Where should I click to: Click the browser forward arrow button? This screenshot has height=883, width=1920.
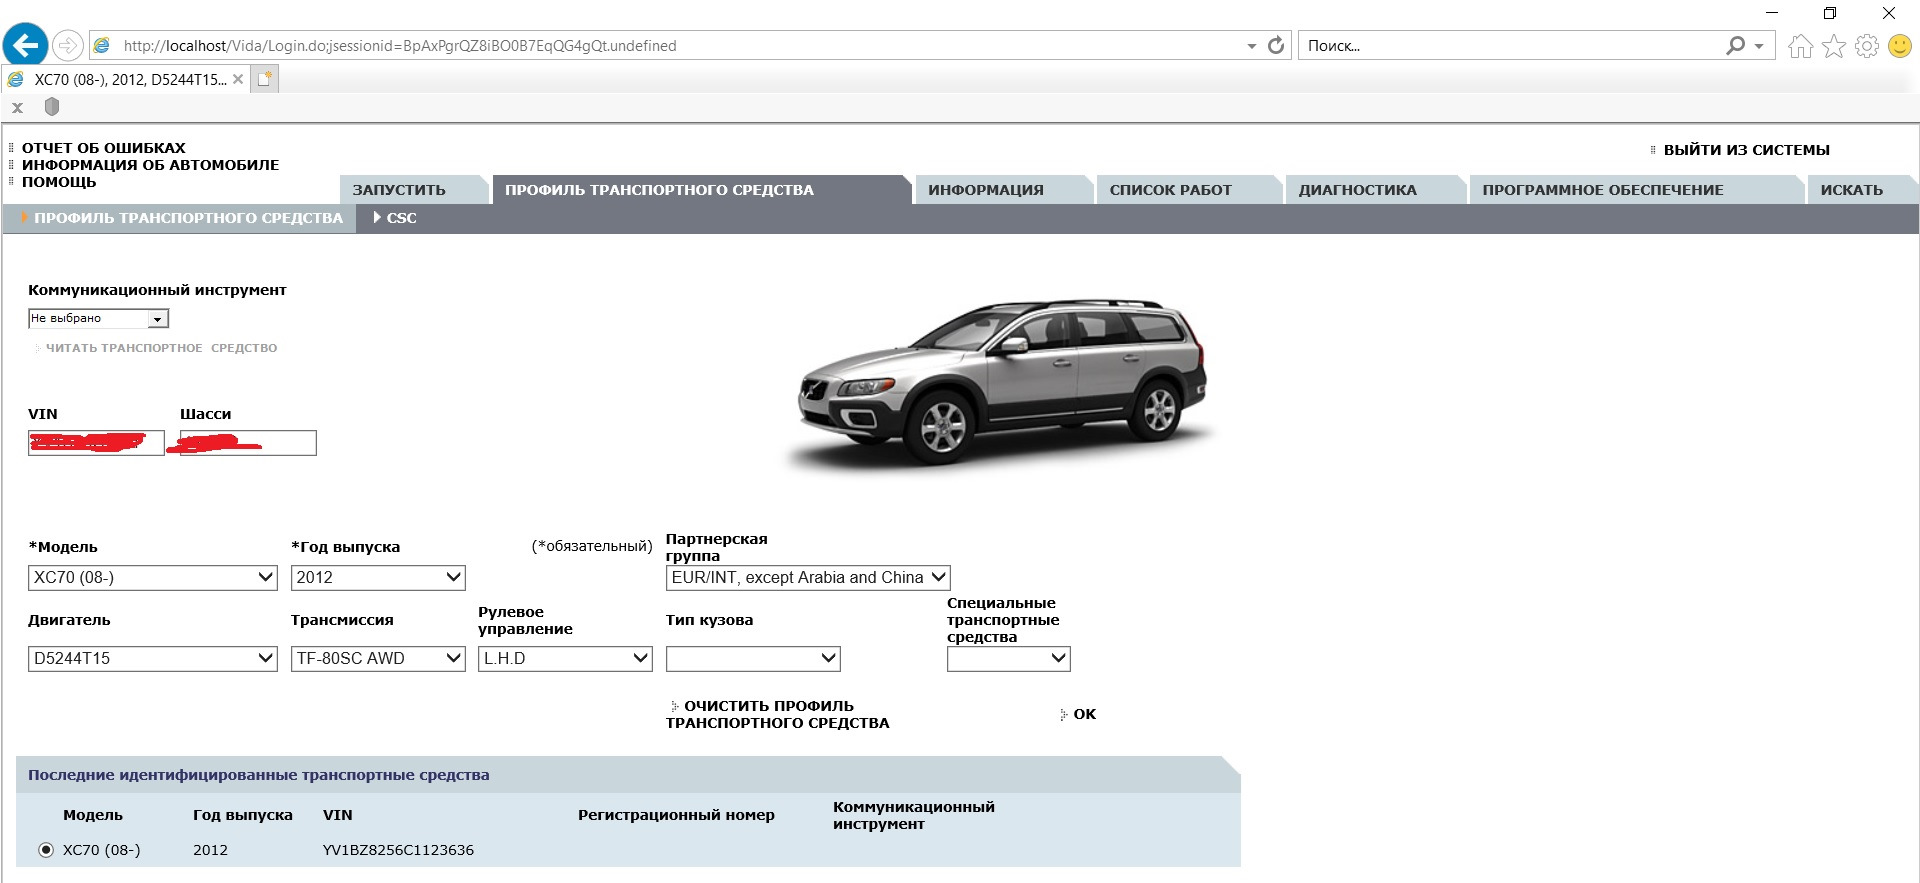click(67, 45)
